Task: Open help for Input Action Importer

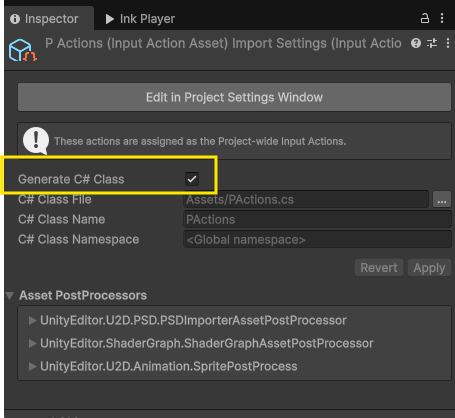Action: pos(416,43)
